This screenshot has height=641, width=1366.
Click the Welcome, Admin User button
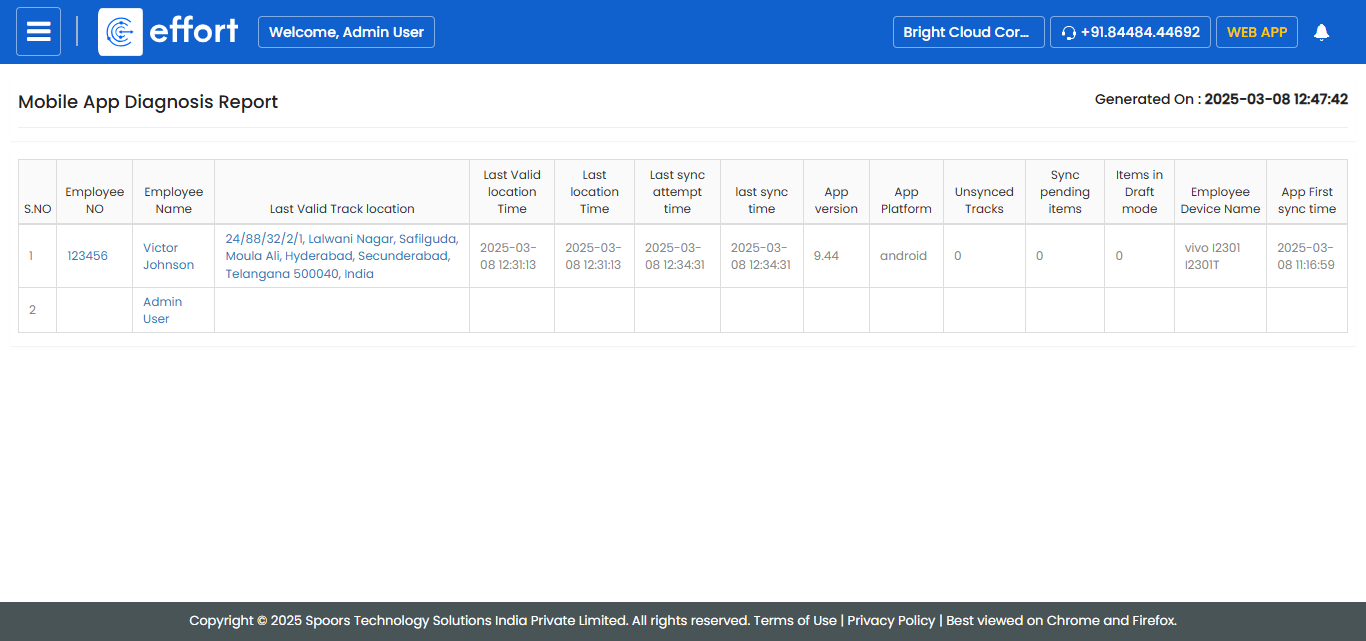pyautogui.click(x=346, y=32)
